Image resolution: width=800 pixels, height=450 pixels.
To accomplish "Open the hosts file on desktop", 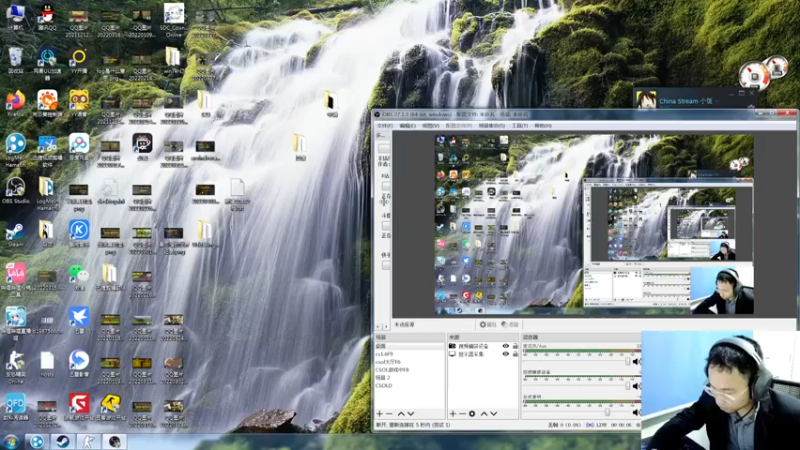I will click(x=47, y=363).
